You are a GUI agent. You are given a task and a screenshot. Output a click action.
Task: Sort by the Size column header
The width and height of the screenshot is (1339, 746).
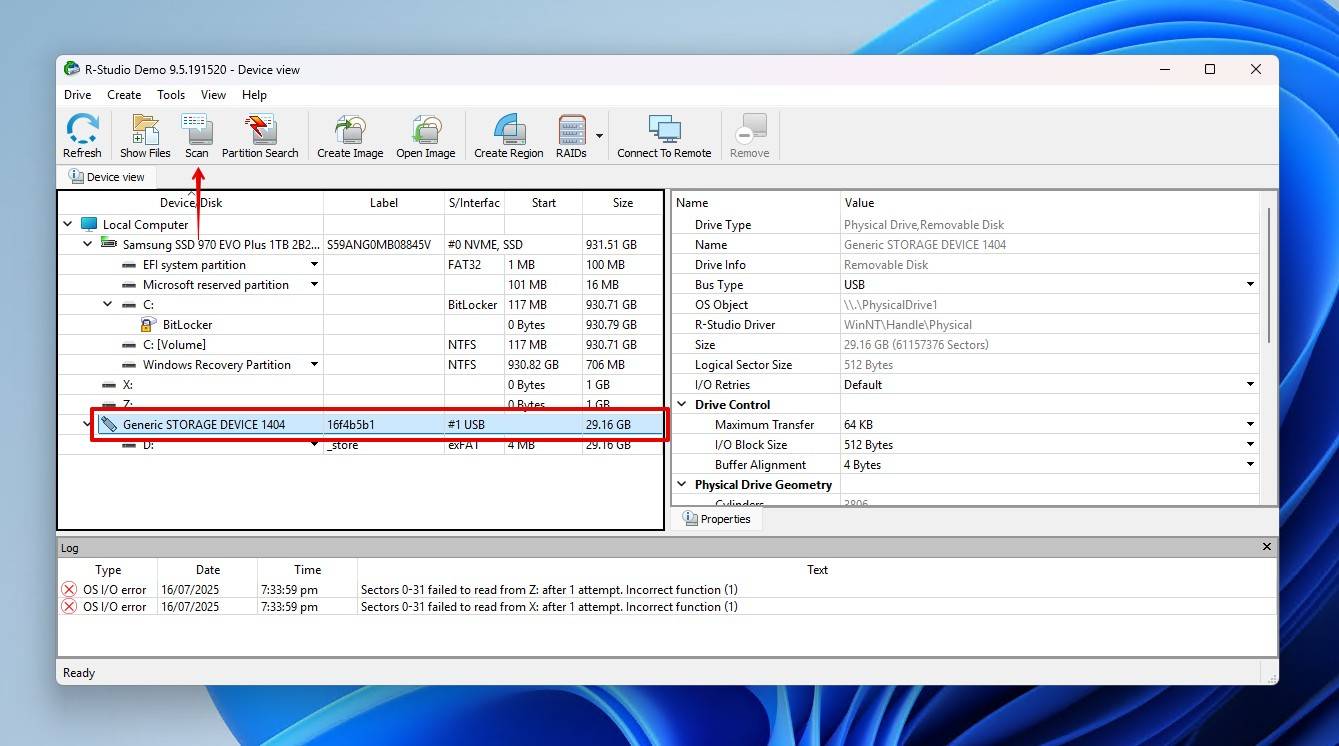(623, 202)
